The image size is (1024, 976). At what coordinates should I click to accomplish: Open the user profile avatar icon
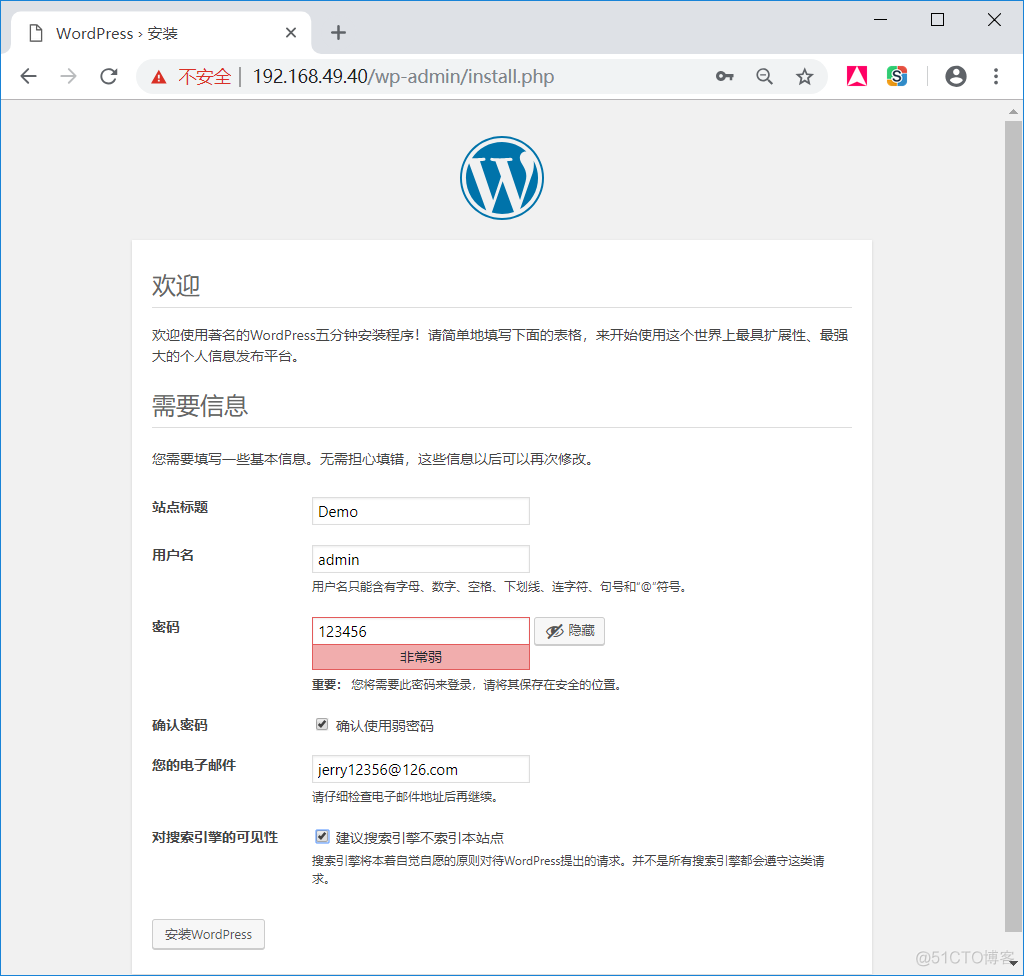click(955, 76)
